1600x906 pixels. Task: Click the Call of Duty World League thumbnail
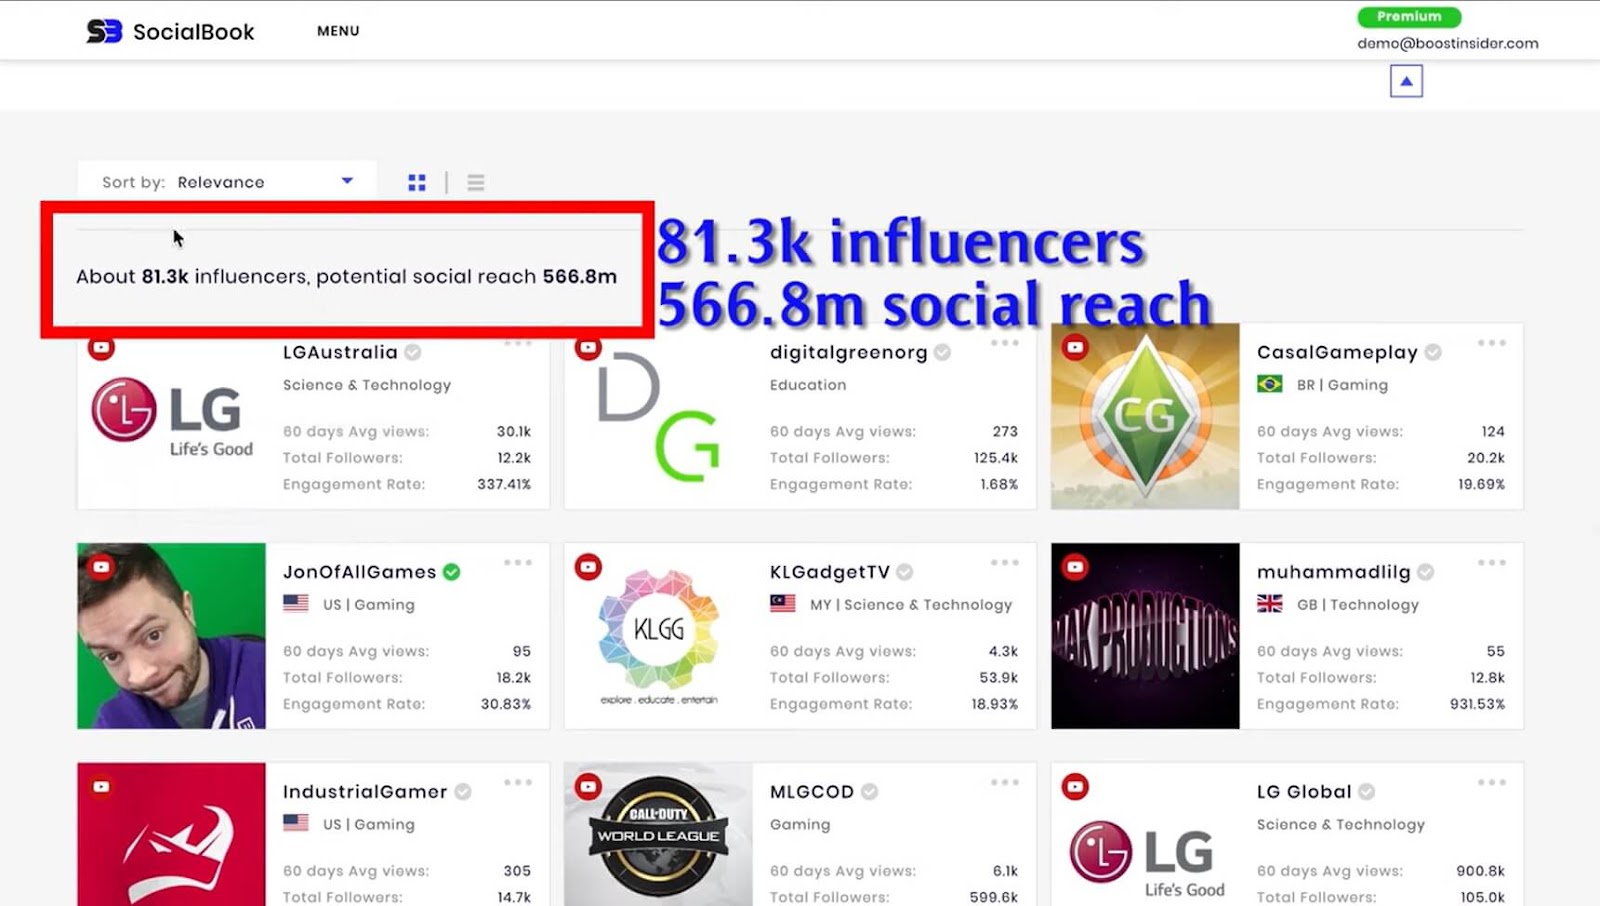[x=658, y=835]
